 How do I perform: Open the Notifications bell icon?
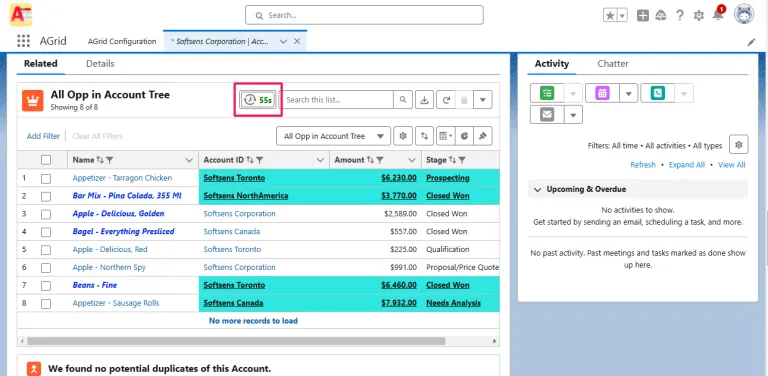(718, 15)
